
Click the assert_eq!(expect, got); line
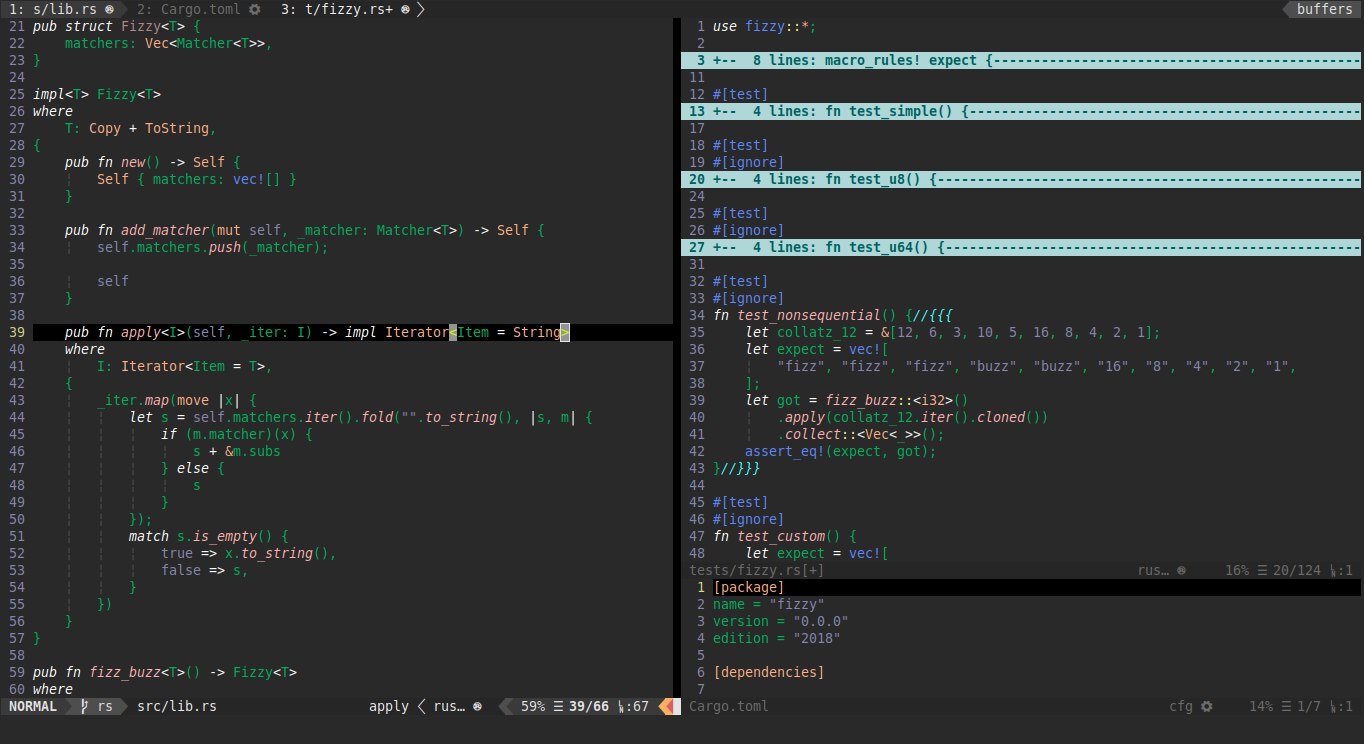[x=841, y=451]
